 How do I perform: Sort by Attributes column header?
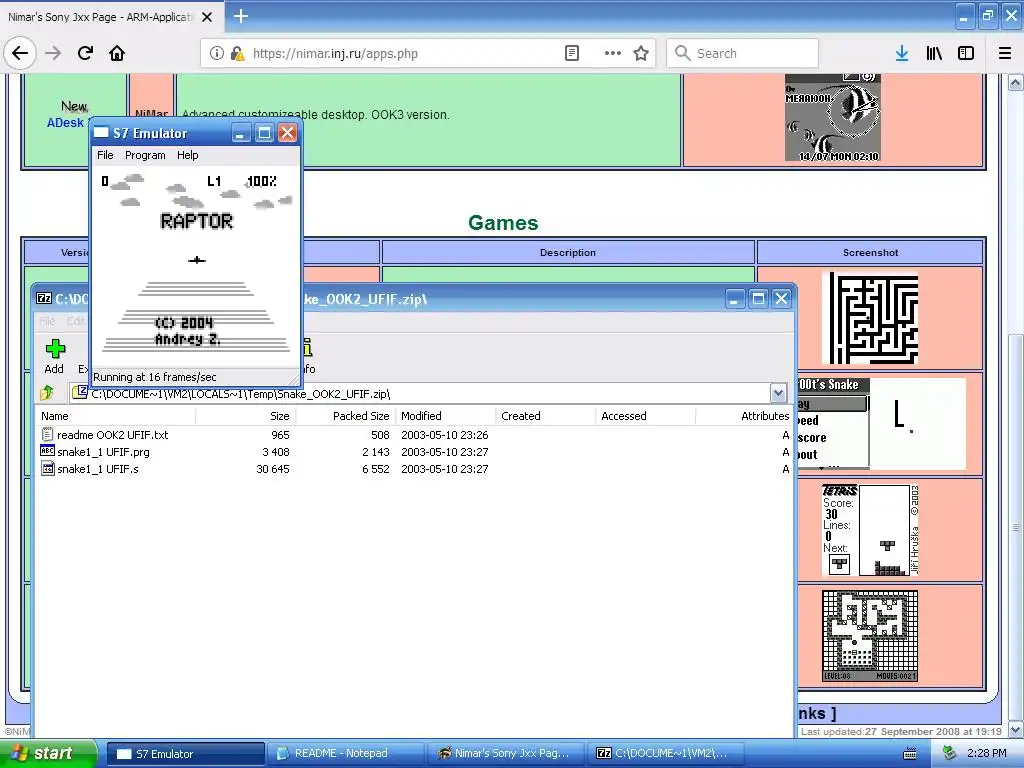[744, 416]
